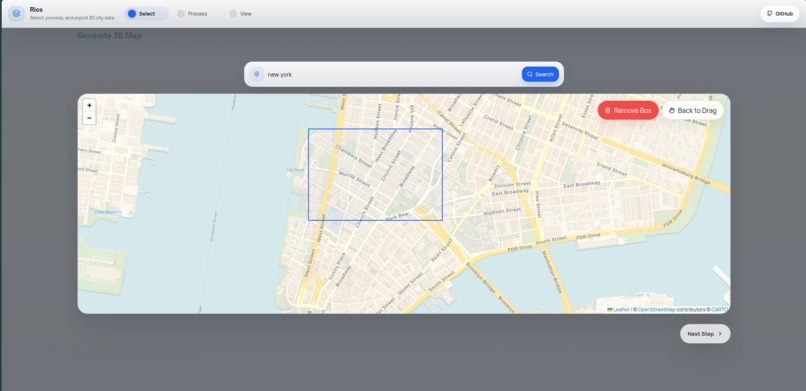Zoom out the map with minus button
This screenshot has width=806, height=391.
pyautogui.click(x=89, y=118)
